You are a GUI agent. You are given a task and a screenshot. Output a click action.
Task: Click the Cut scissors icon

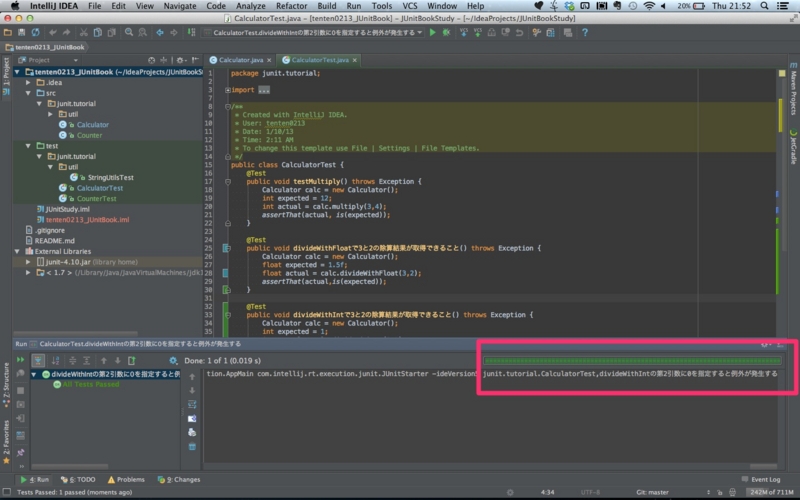point(84,33)
